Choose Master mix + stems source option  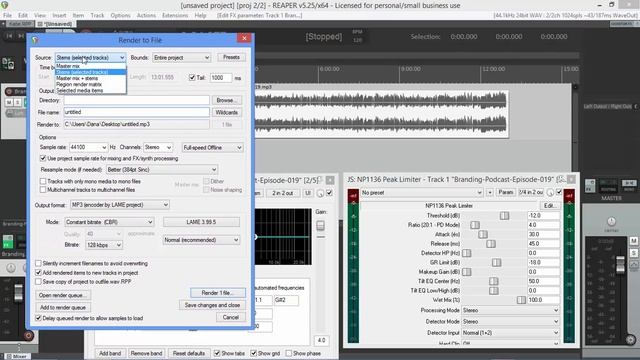(x=91, y=78)
